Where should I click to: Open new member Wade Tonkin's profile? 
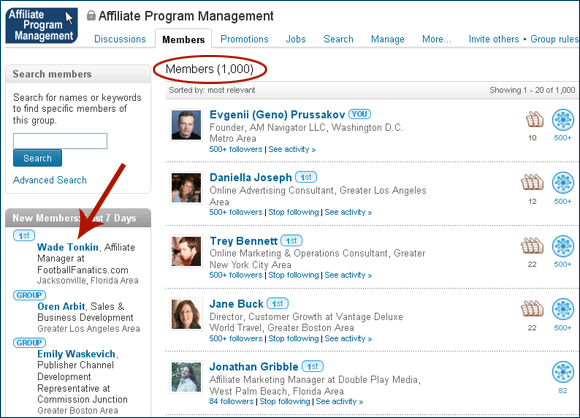pyautogui.click(x=68, y=247)
